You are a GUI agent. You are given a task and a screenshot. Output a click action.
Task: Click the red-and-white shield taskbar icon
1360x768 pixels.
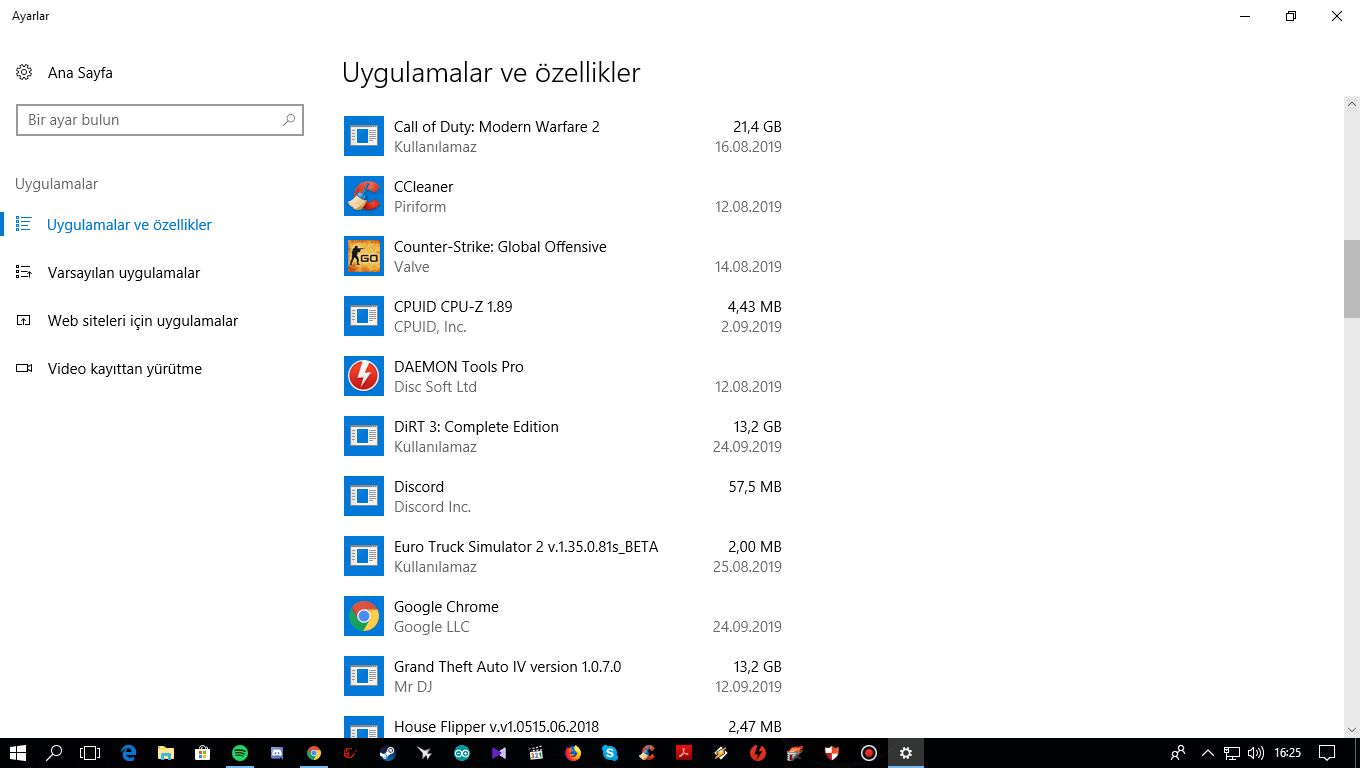point(832,753)
